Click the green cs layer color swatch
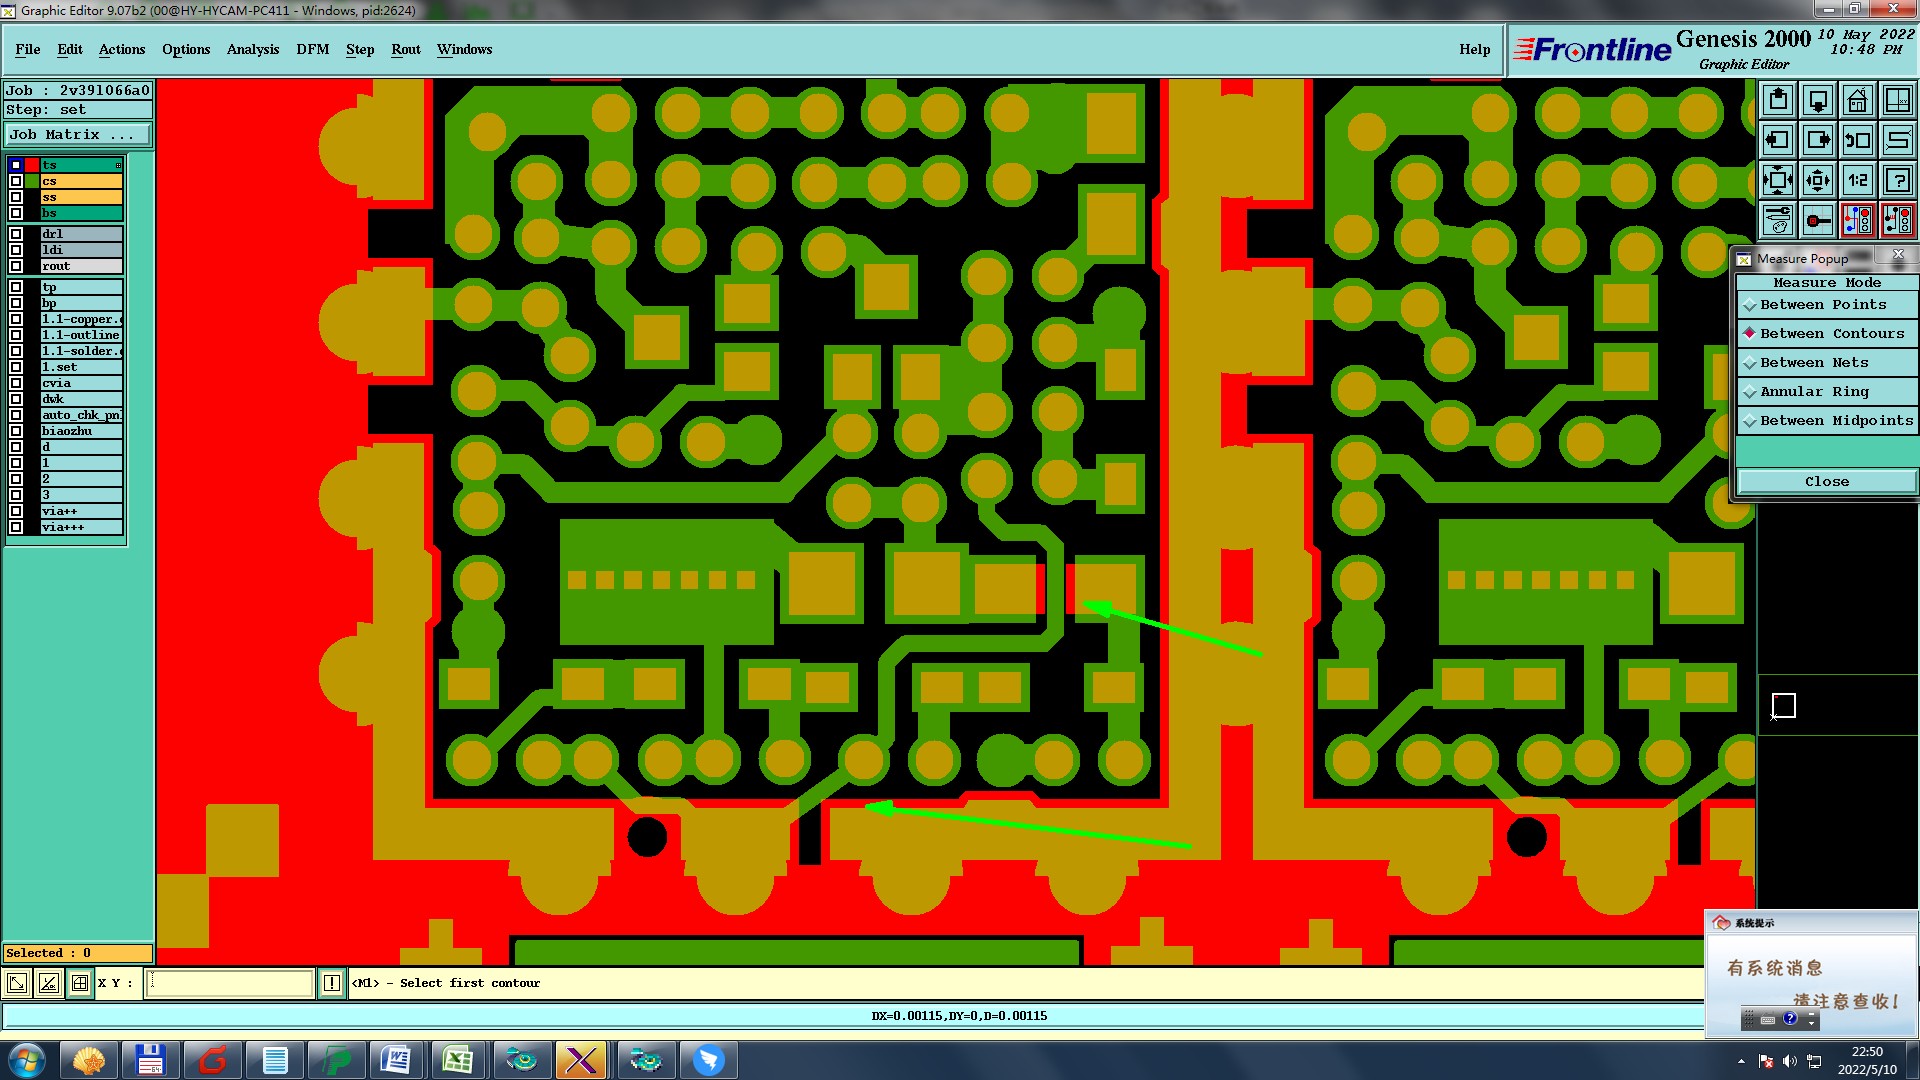1920x1080 pixels. point(32,181)
